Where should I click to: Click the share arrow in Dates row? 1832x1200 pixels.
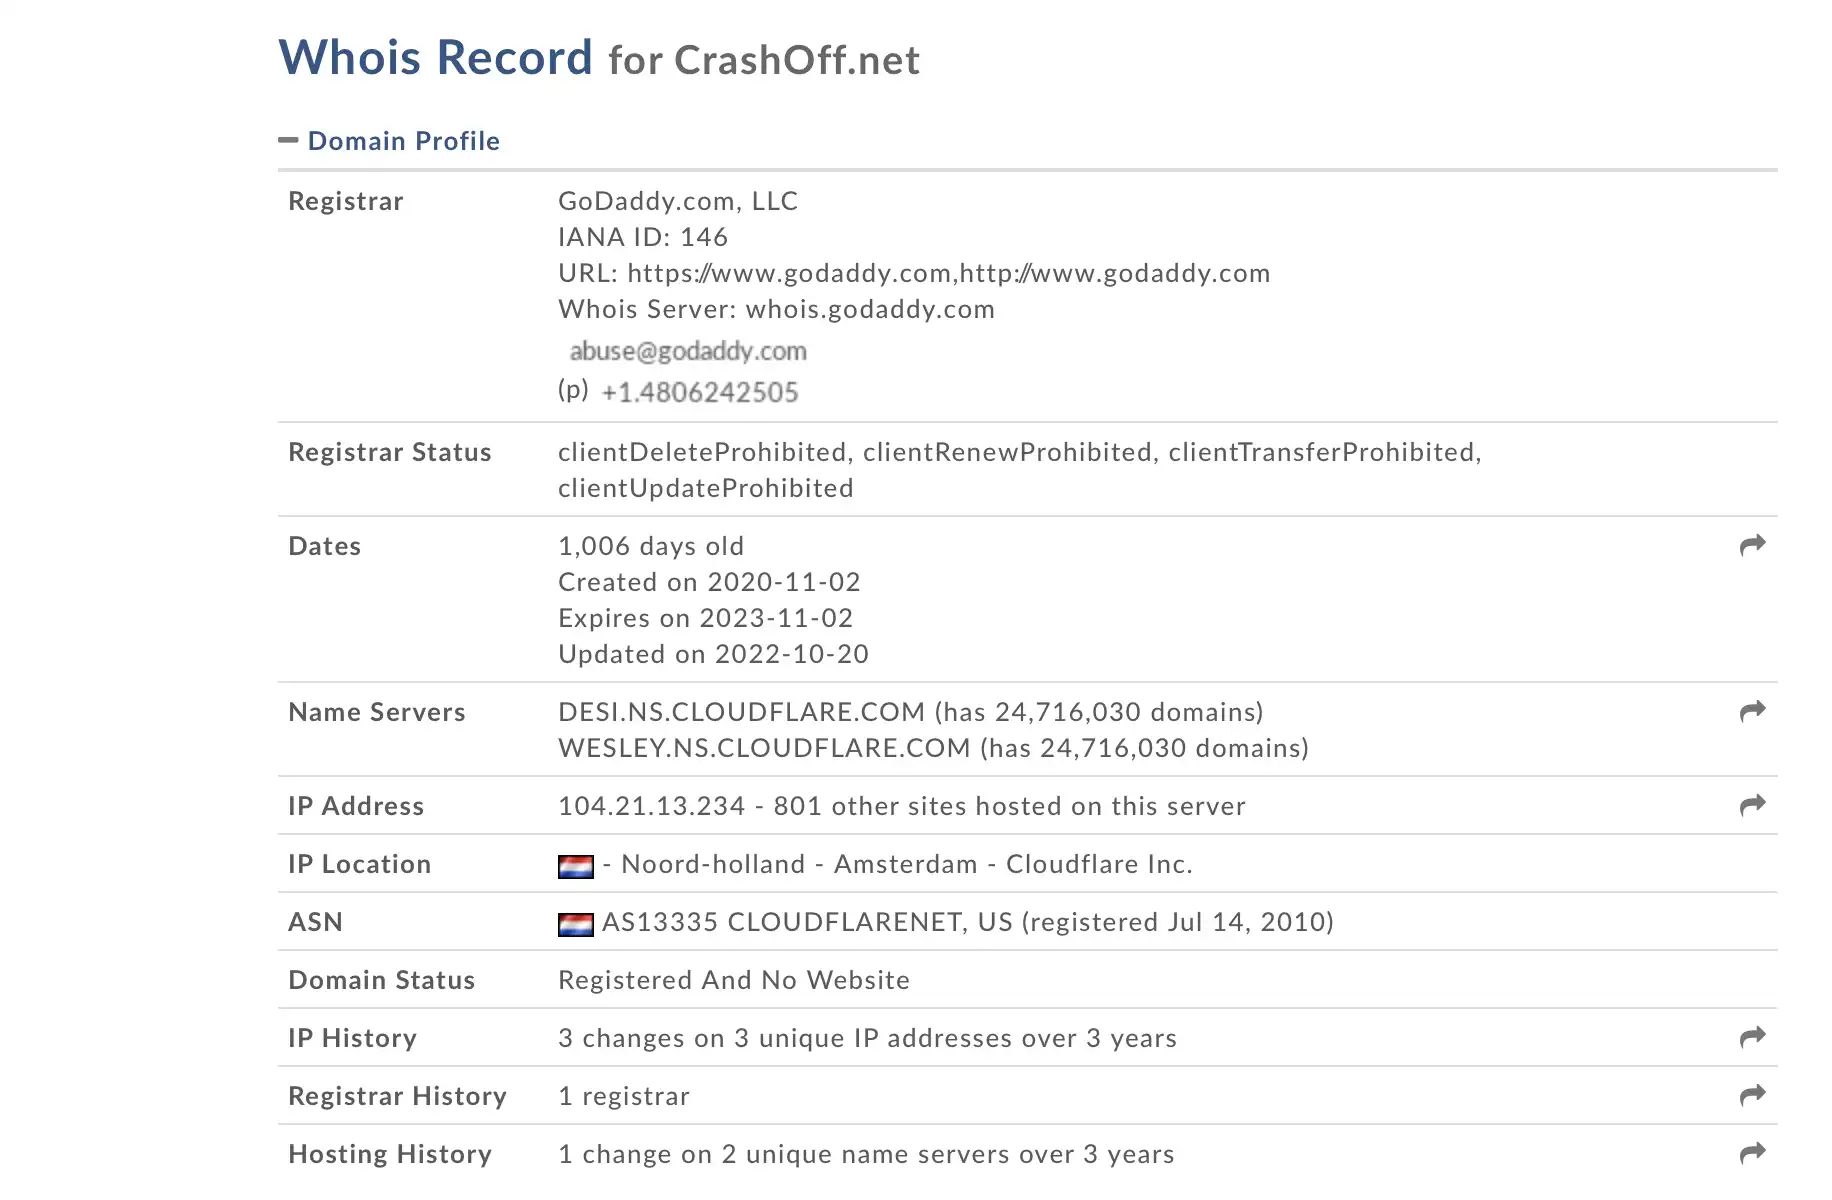1752,545
